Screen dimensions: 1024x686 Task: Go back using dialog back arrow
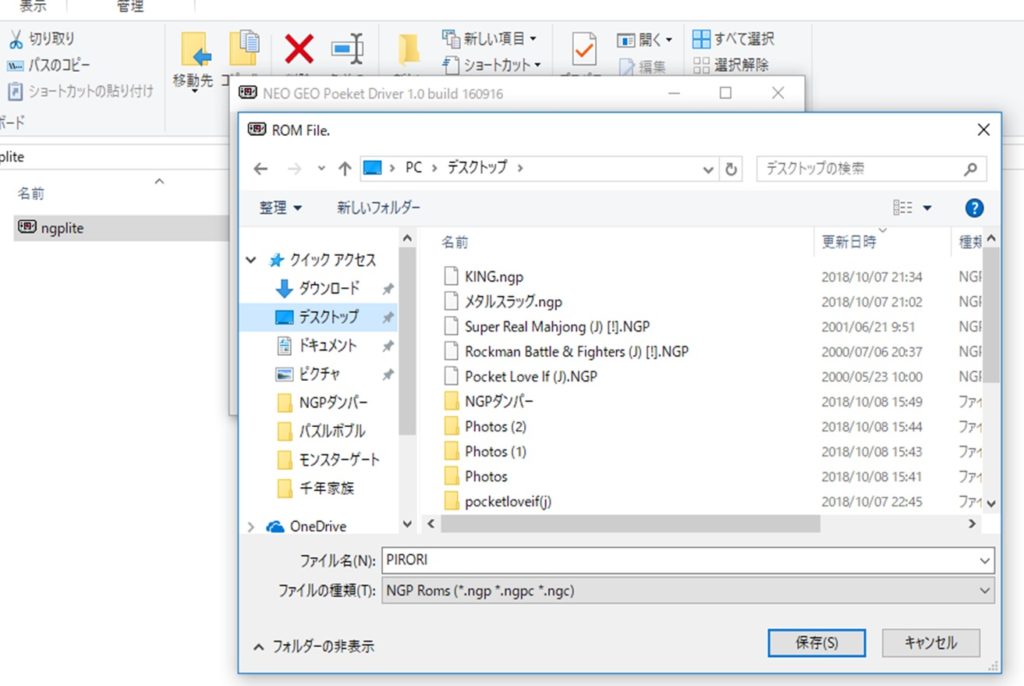coord(261,169)
